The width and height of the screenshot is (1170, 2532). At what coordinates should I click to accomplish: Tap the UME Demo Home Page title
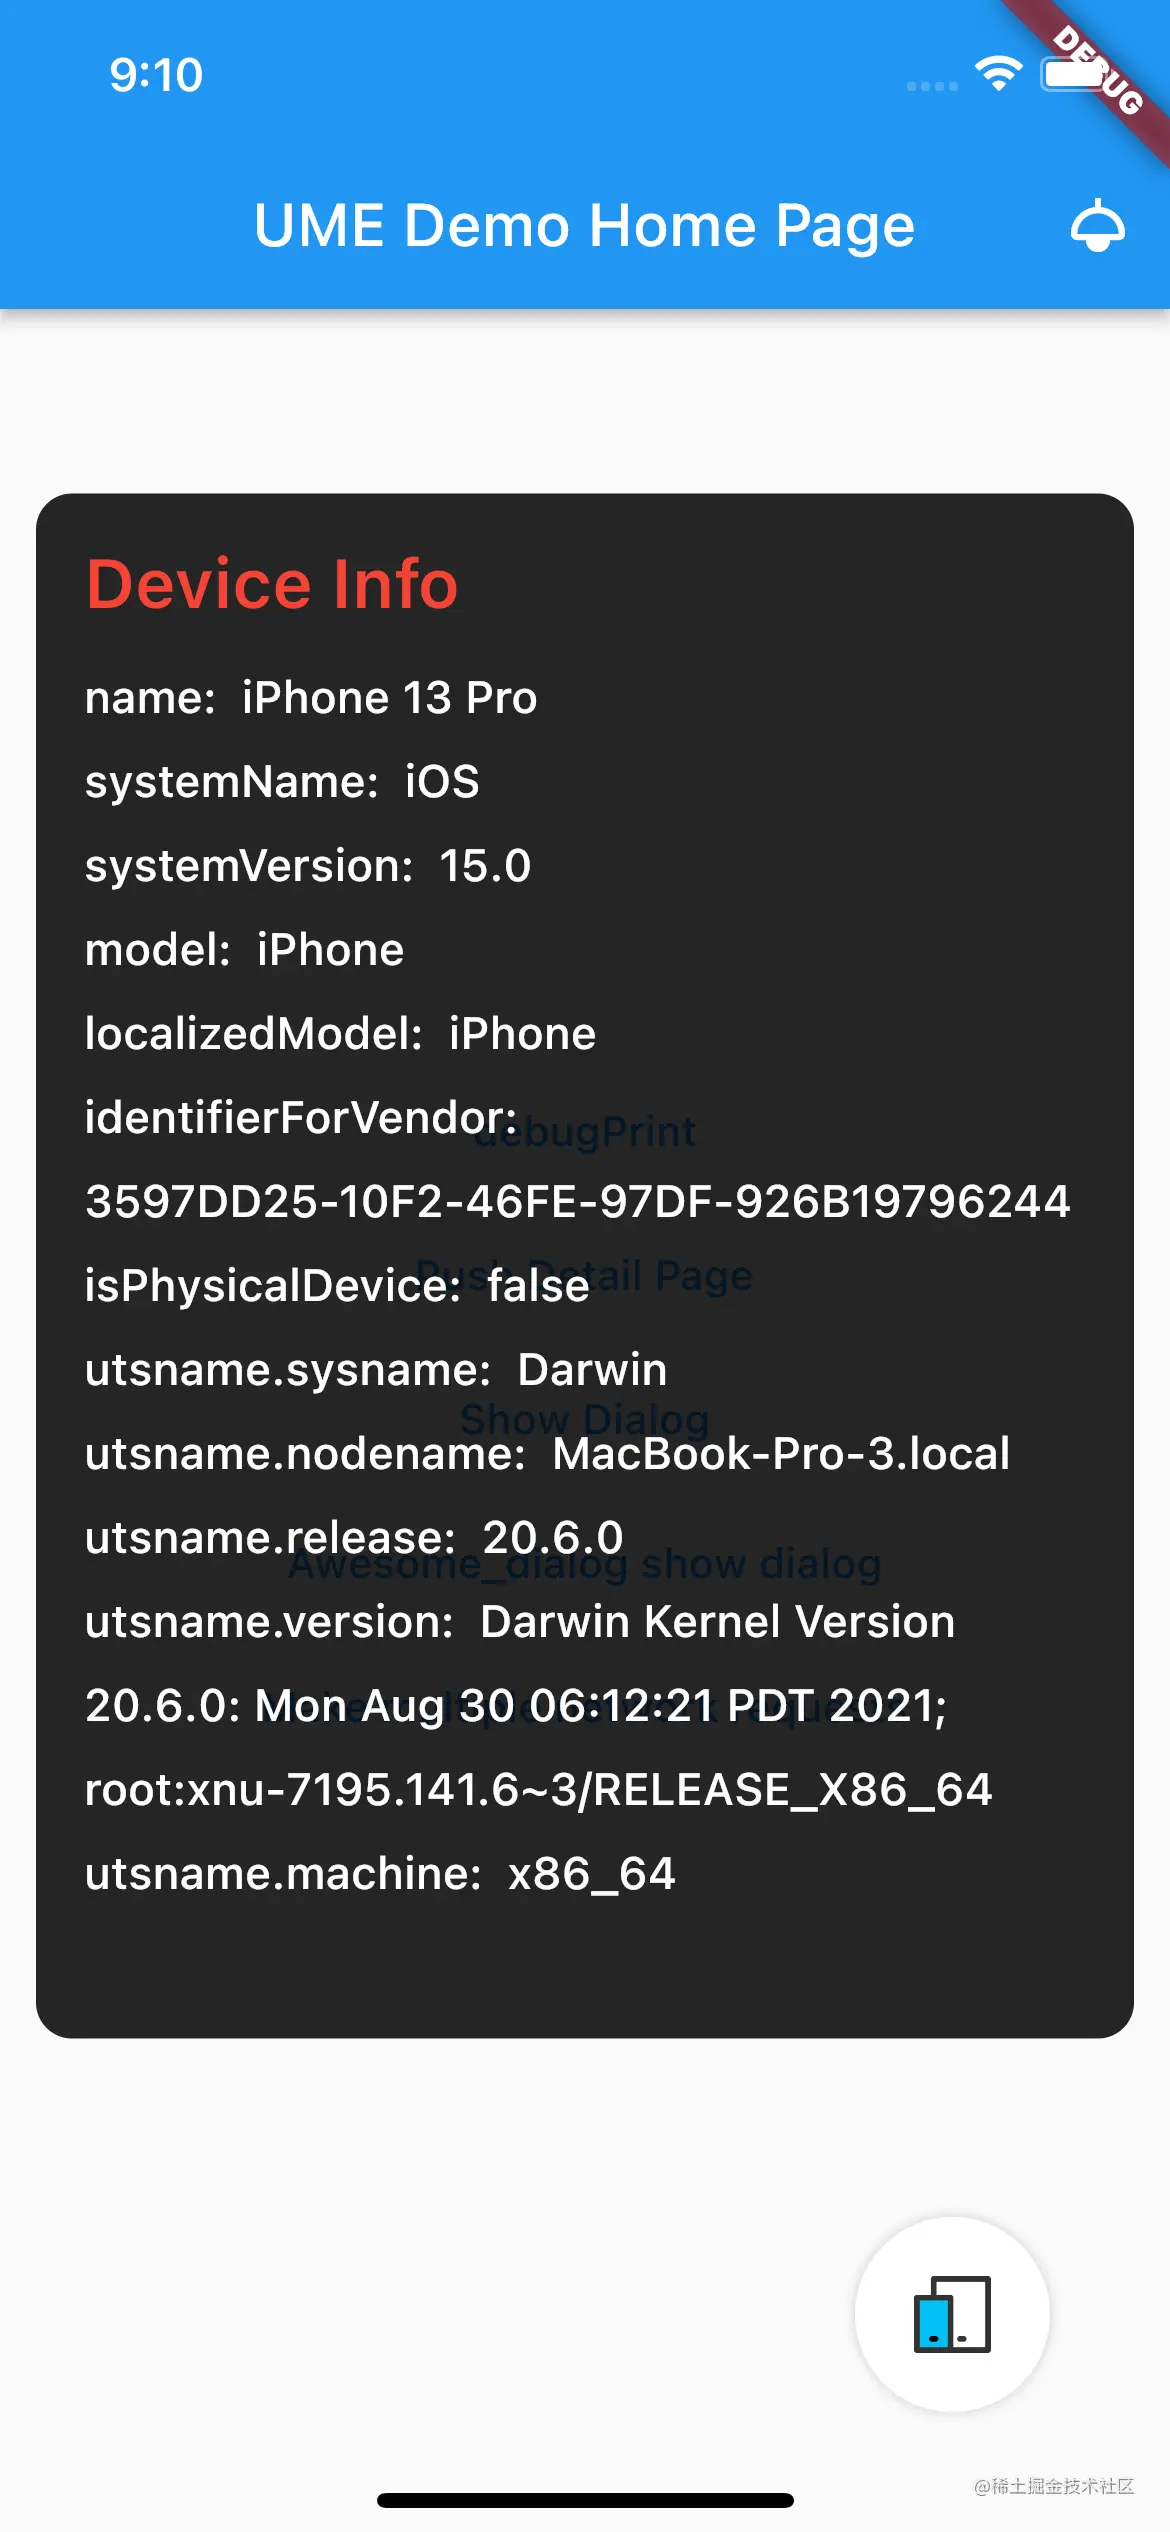tap(583, 225)
